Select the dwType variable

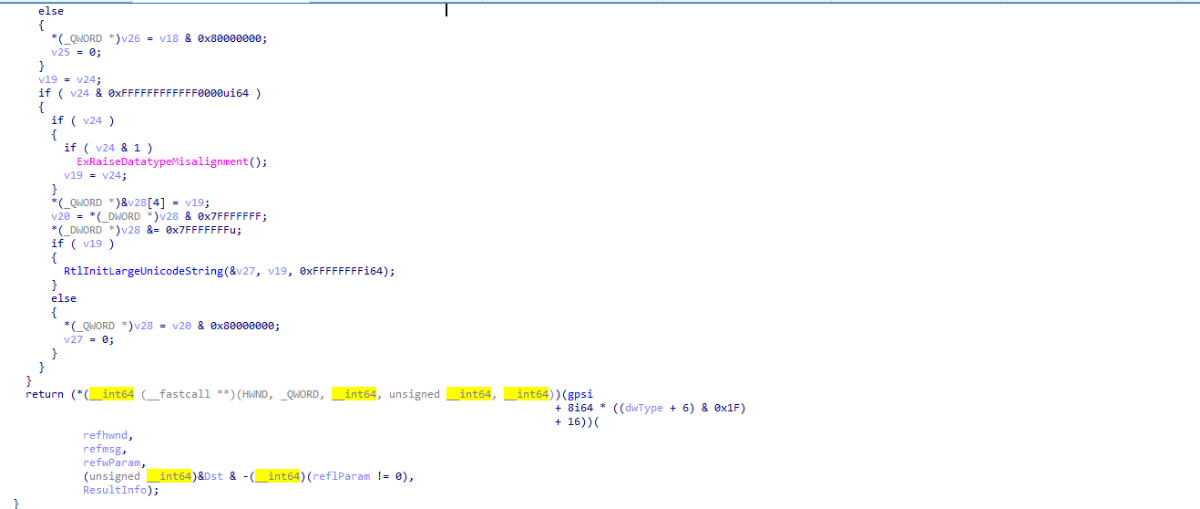[644, 408]
